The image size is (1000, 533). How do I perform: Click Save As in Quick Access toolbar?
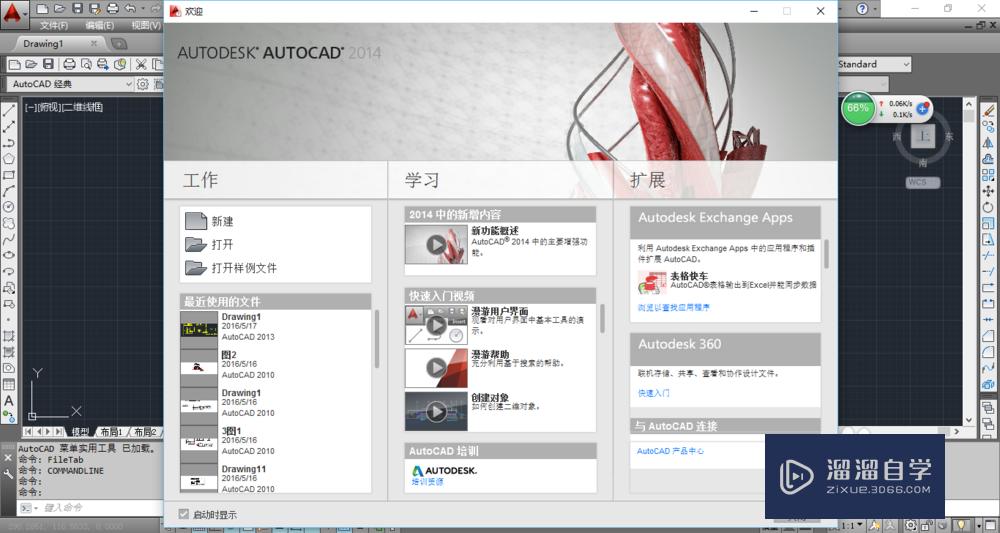(x=95, y=8)
